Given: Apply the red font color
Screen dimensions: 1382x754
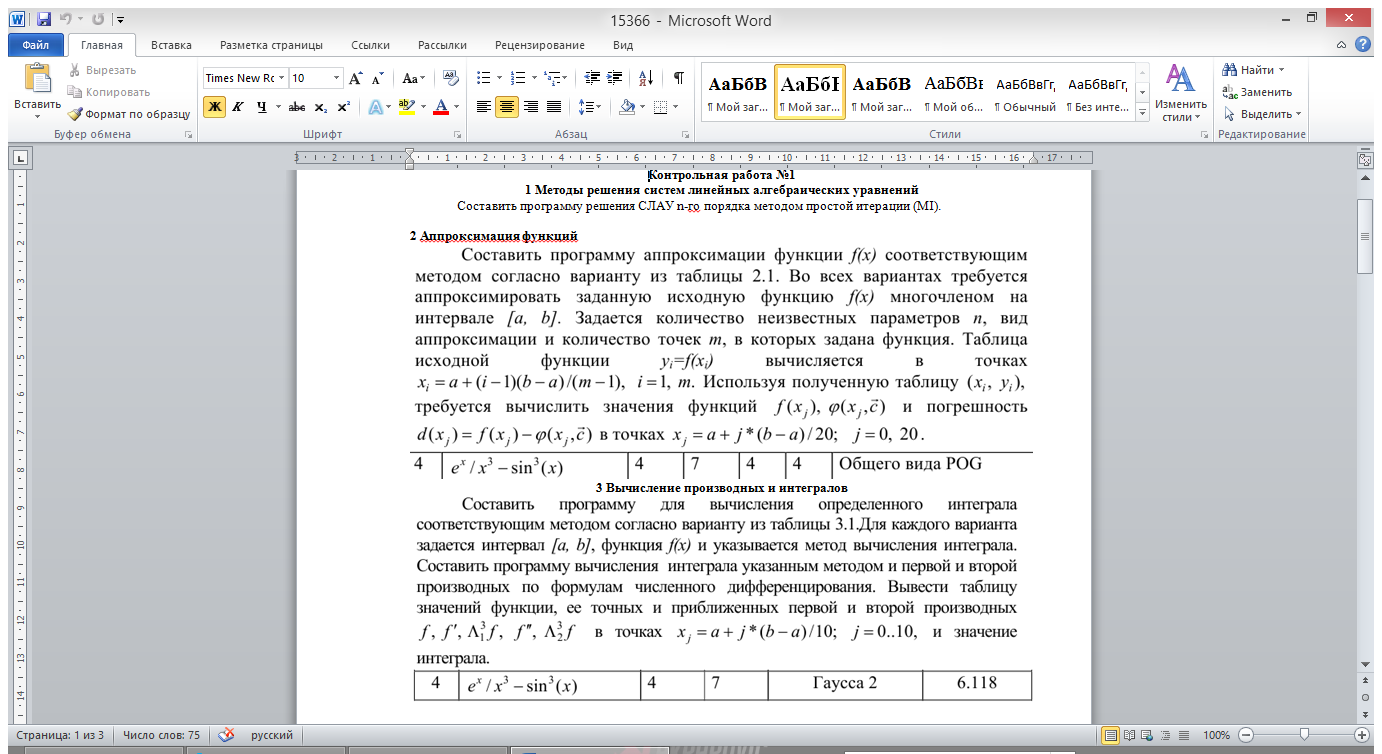Looking at the screenshot, I should (x=441, y=107).
